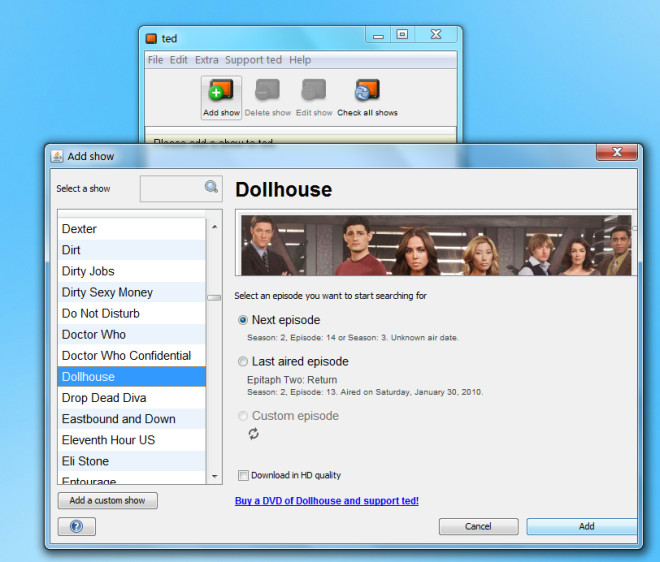The width and height of the screenshot is (660, 562).
Task: Select Dirt in the show list
Action: [131, 250]
